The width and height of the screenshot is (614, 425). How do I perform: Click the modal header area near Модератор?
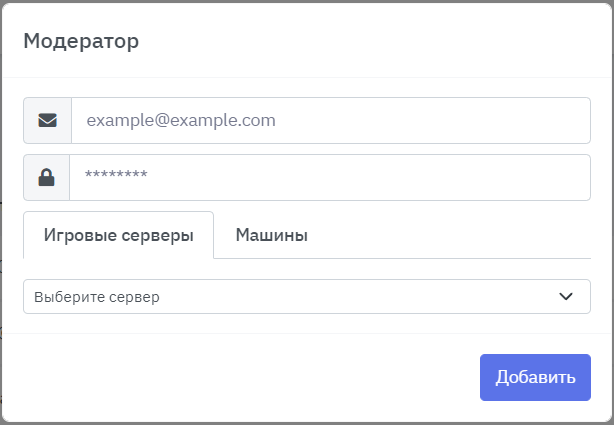[300, 41]
